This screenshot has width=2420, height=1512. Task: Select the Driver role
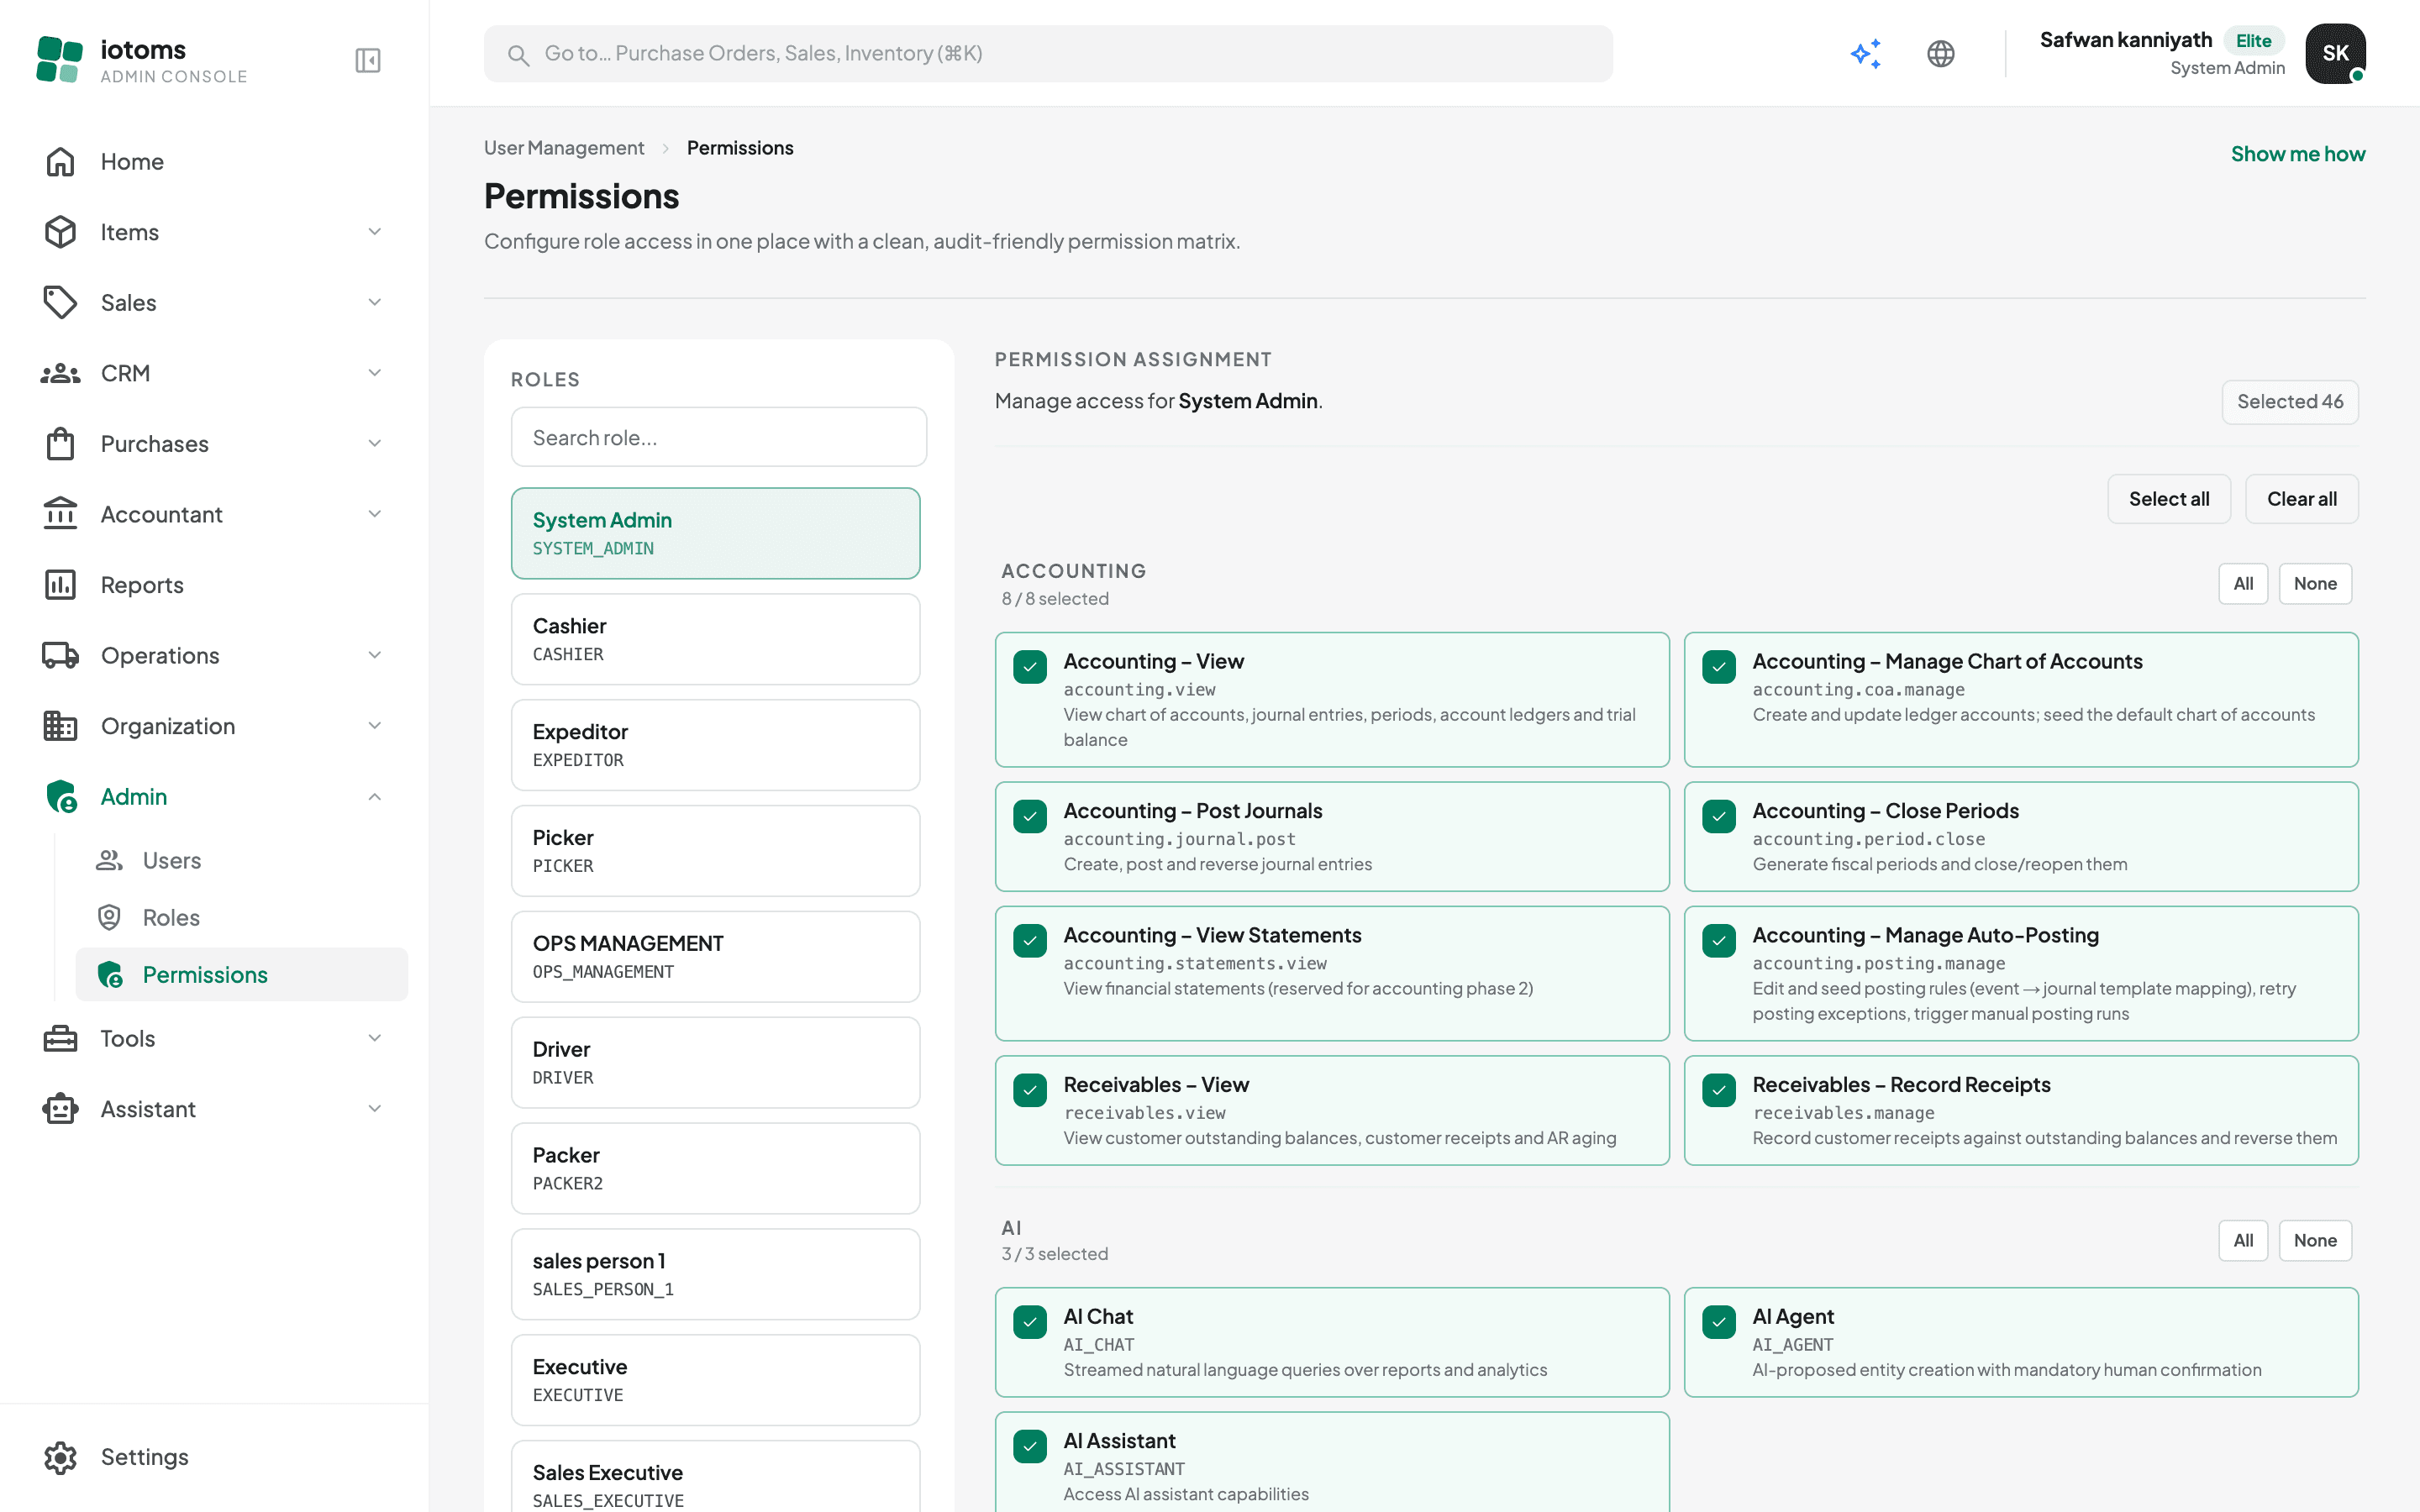coord(716,1063)
